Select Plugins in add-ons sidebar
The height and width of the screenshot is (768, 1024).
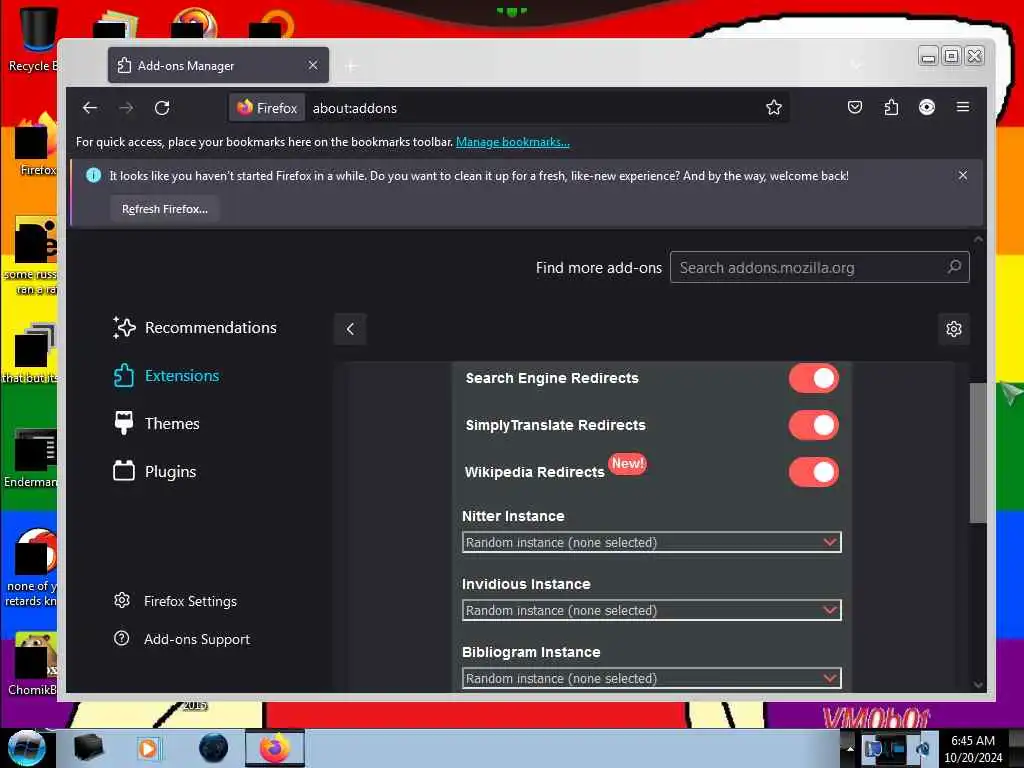pyautogui.click(x=154, y=471)
